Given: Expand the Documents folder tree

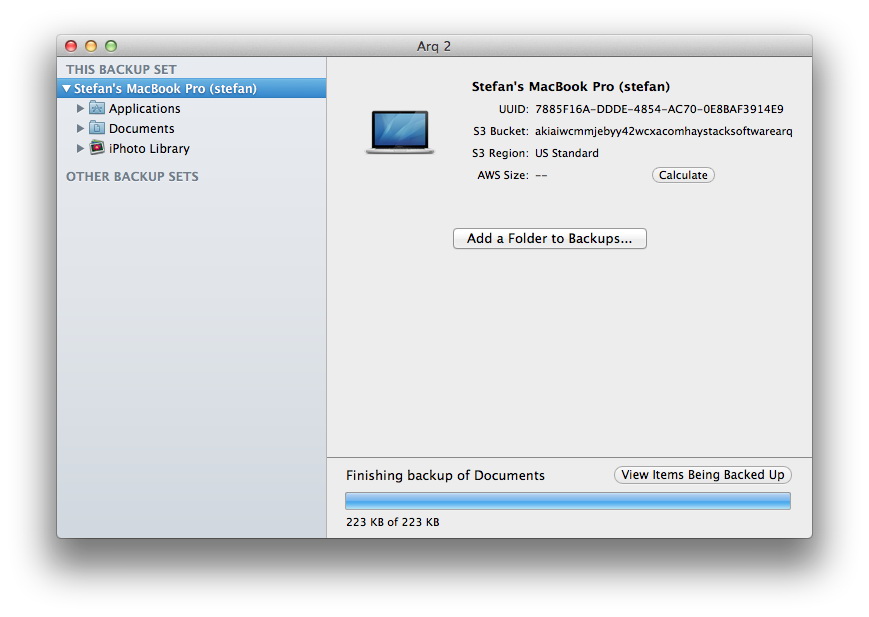Looking at the screenshot, I should (x=80, y=128).
